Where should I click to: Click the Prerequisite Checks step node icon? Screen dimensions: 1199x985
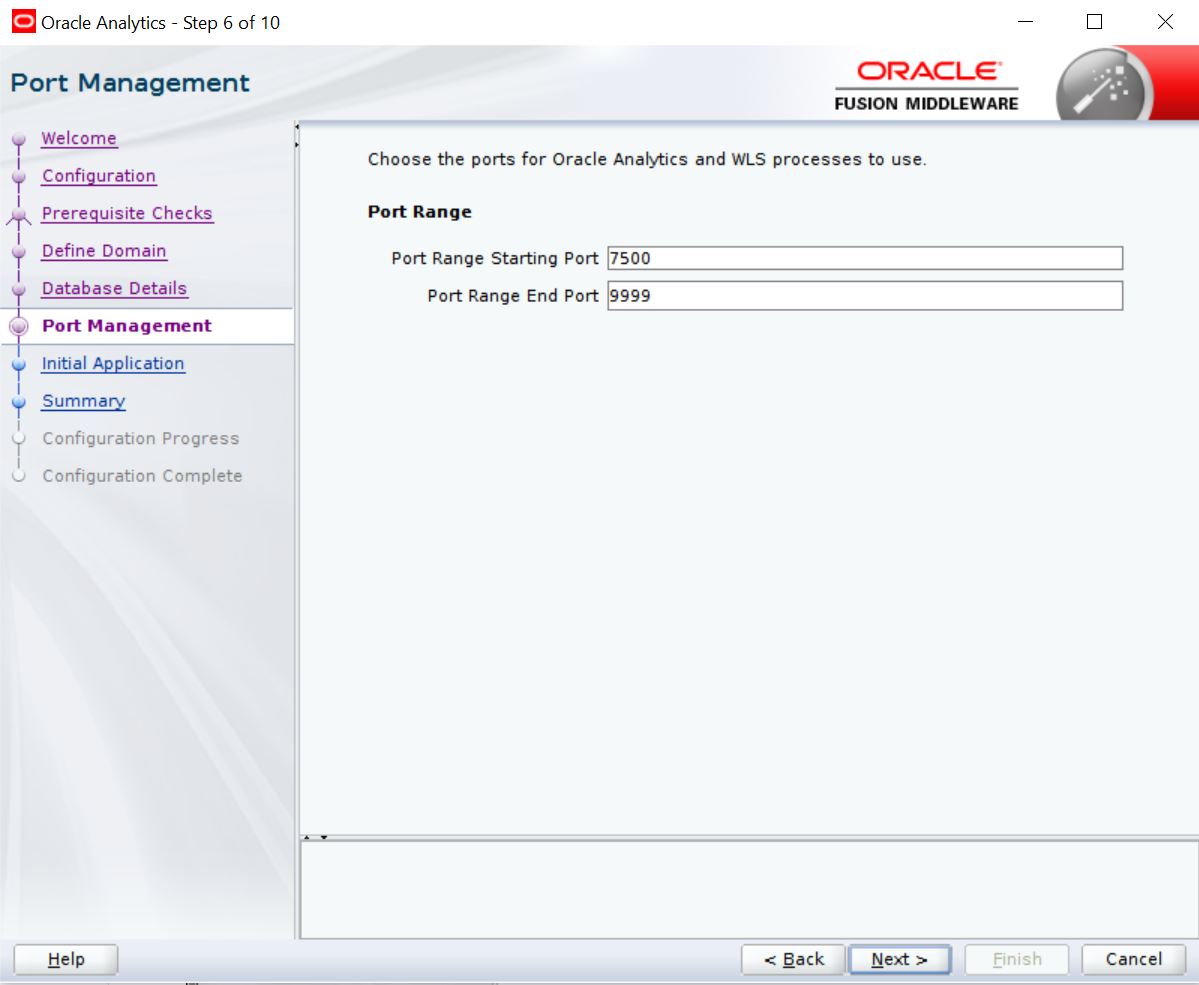(19, 216)
